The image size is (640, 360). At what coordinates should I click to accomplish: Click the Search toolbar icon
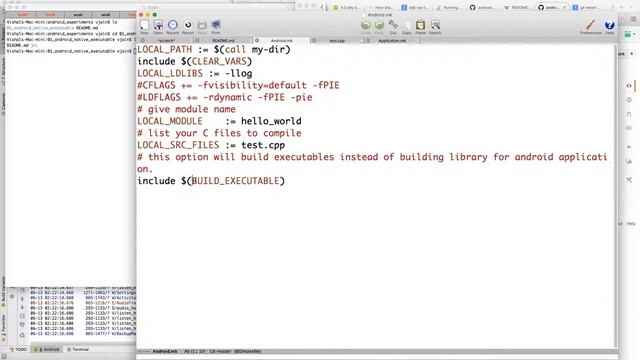(x=435, y=27)
